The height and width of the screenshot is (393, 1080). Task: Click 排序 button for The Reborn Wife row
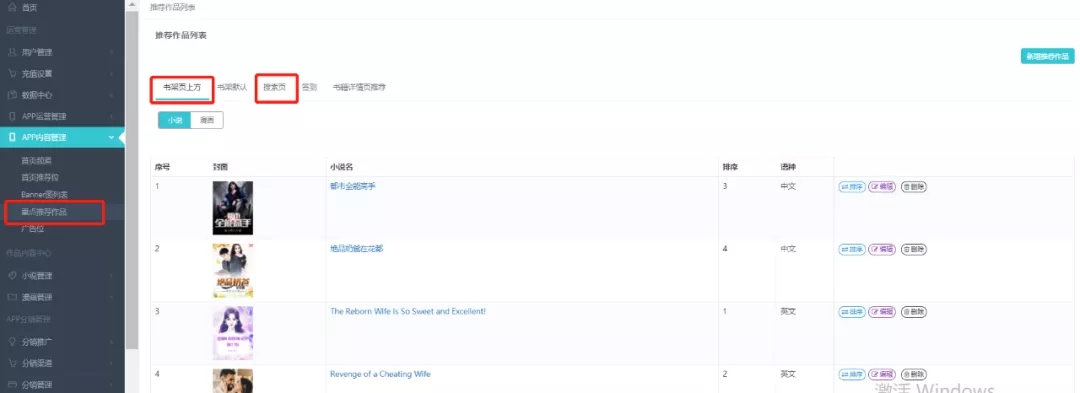[852, 312]
